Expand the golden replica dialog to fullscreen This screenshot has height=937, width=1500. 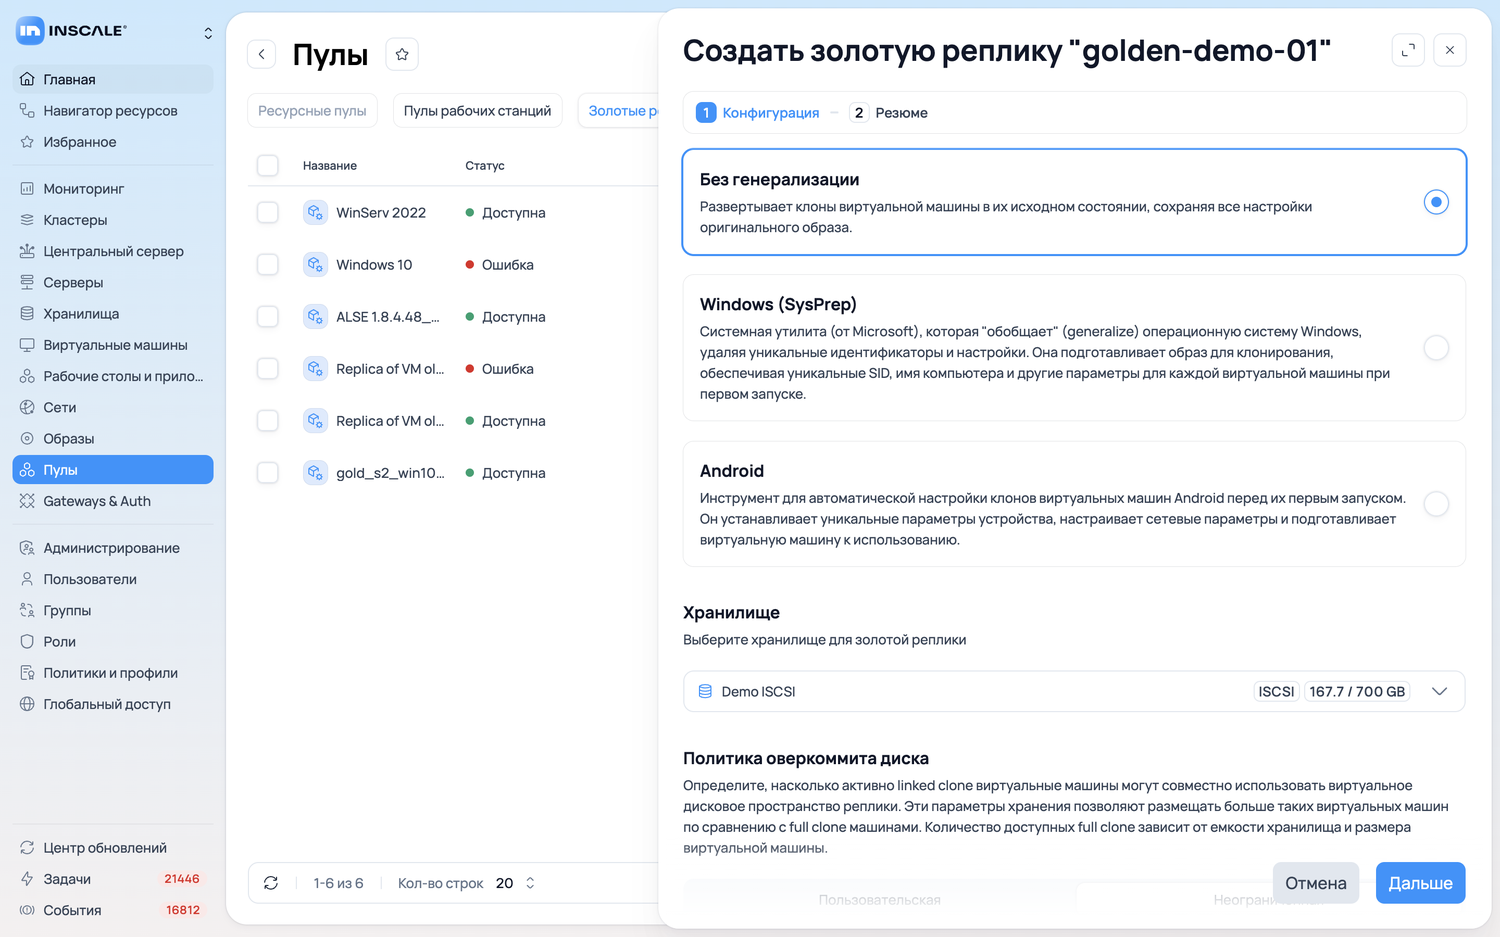click(1408, 50)
